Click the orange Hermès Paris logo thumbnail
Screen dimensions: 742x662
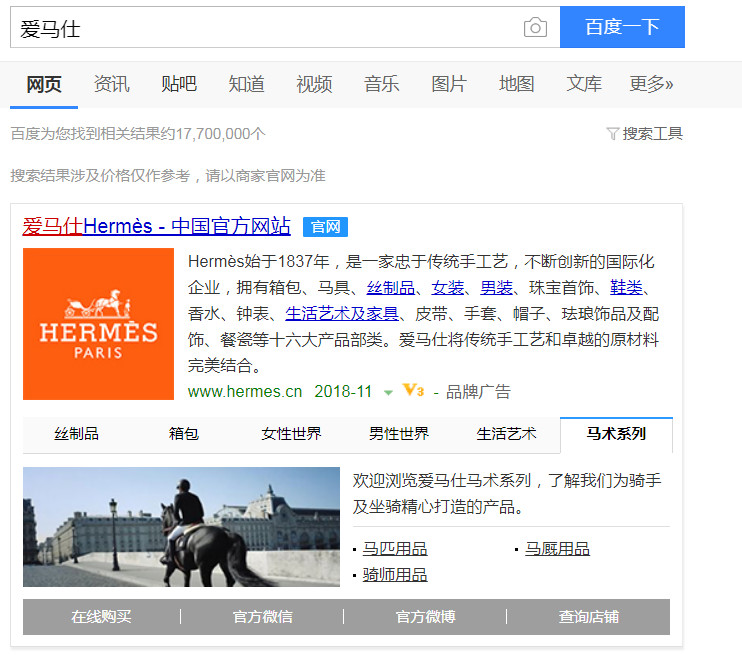click(98, 324)
